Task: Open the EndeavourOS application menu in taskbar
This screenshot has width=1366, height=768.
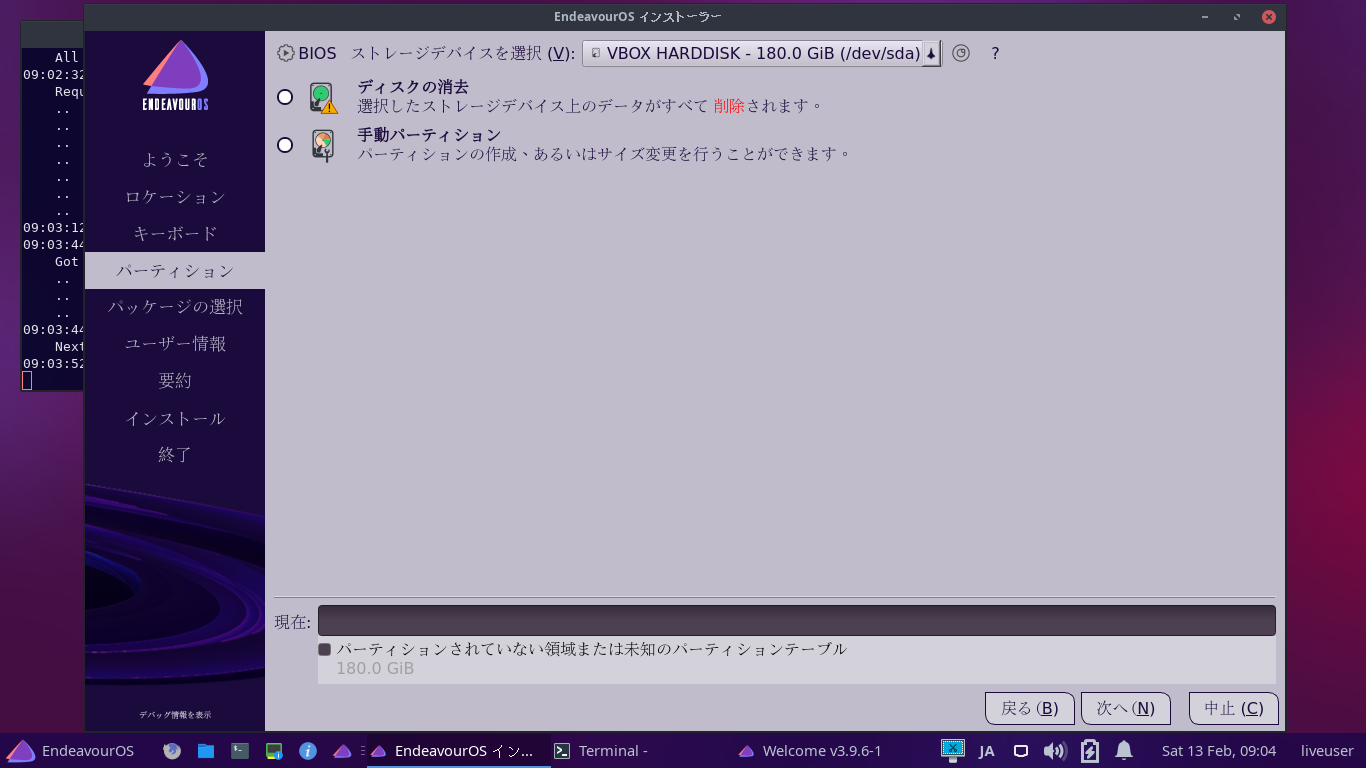Action: coord(71,751)
